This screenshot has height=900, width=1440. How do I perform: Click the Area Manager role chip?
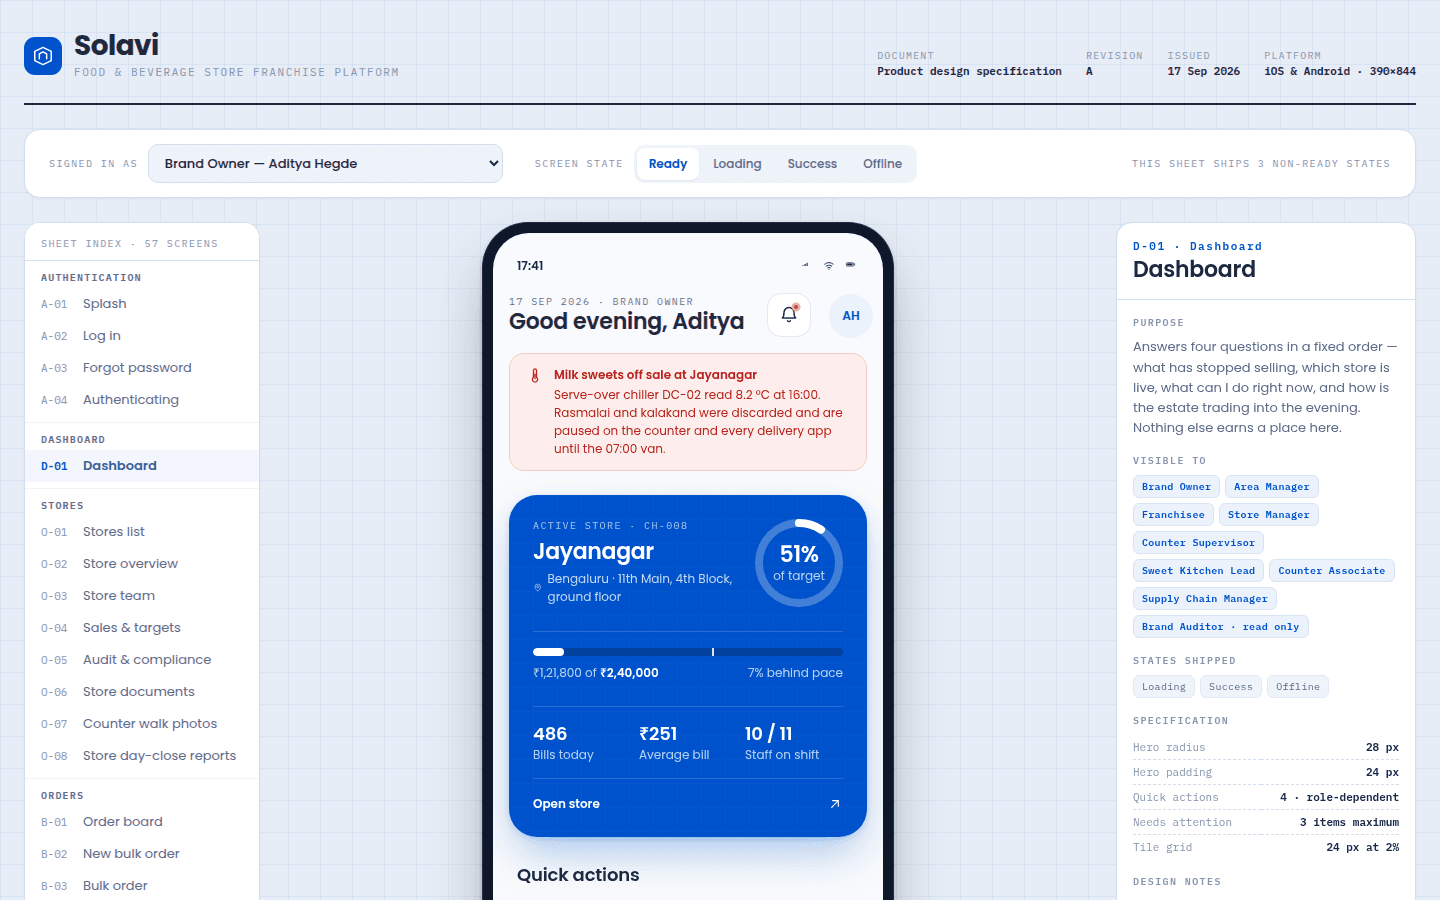click(x=1272, y=487)
